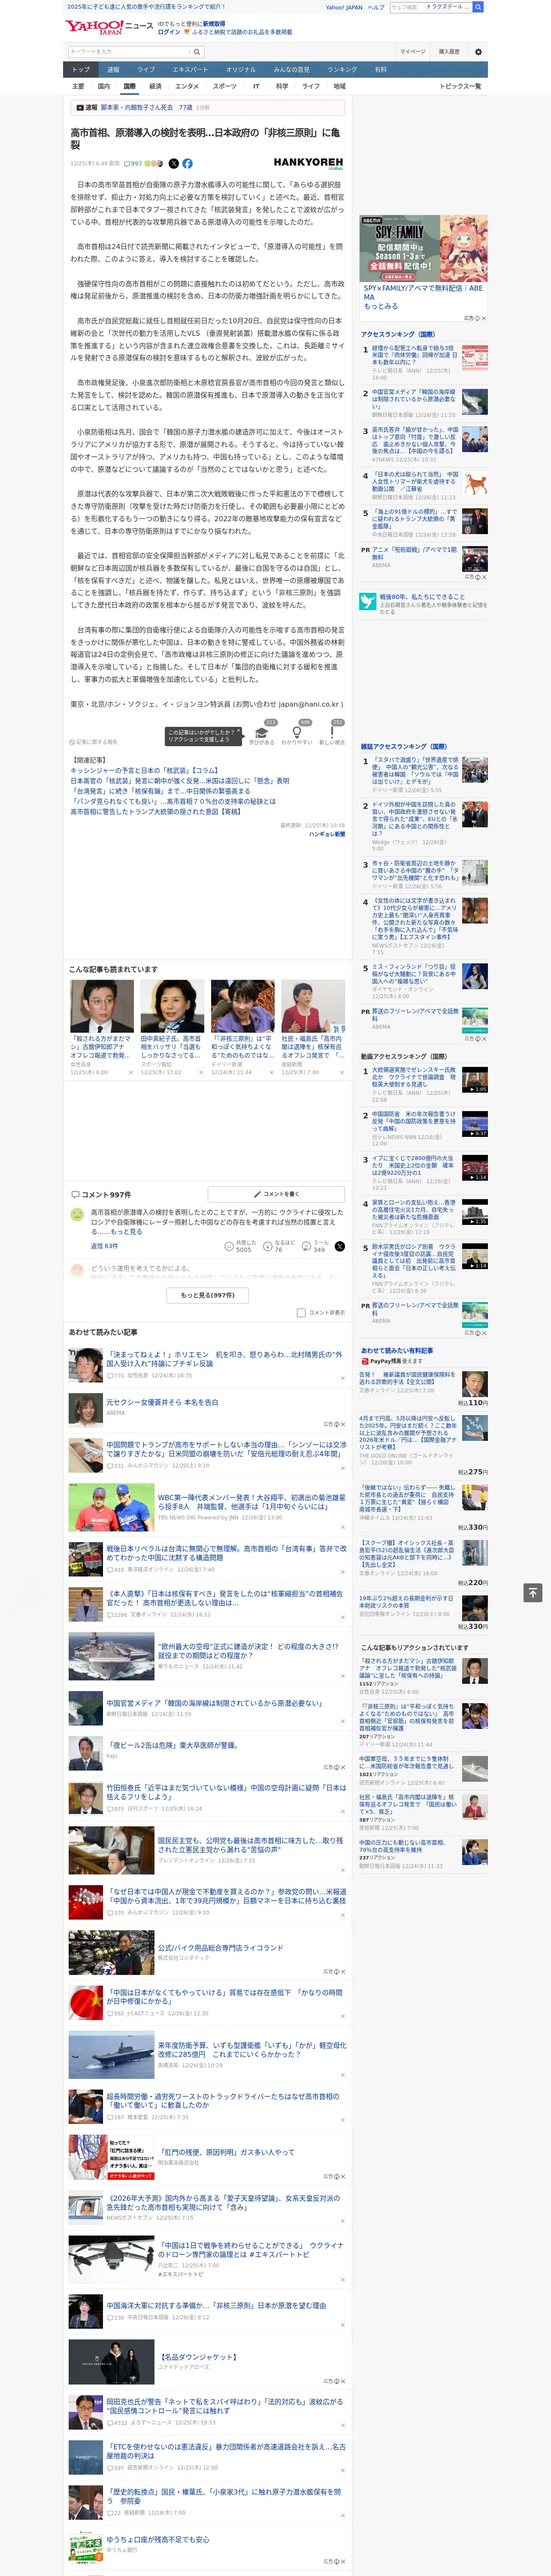Open related article 「パンダ見られなくても良い」

[172, 801]
